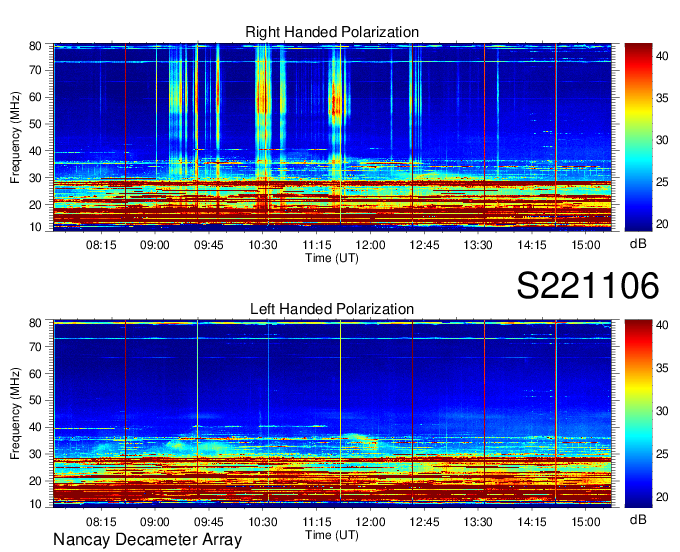Image resolution: width=680 pixels, height=552 pixels.
Task: Click the 10:30 time tick on the upper plot
Action: click(263, 245)
